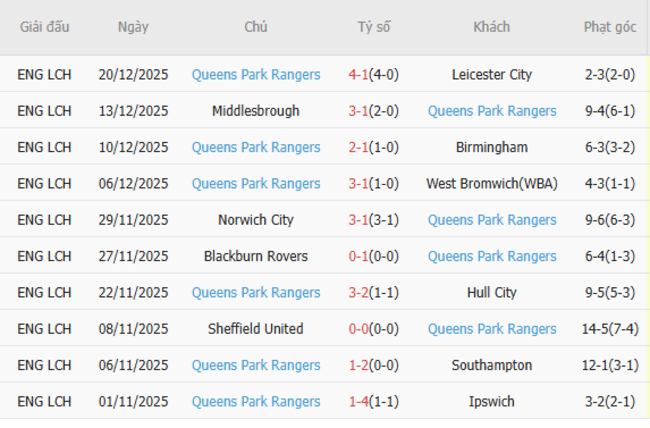This screenshot has height=428, width=650.
Task: Click the Middlesbrough team name
Action: point(255,111)
